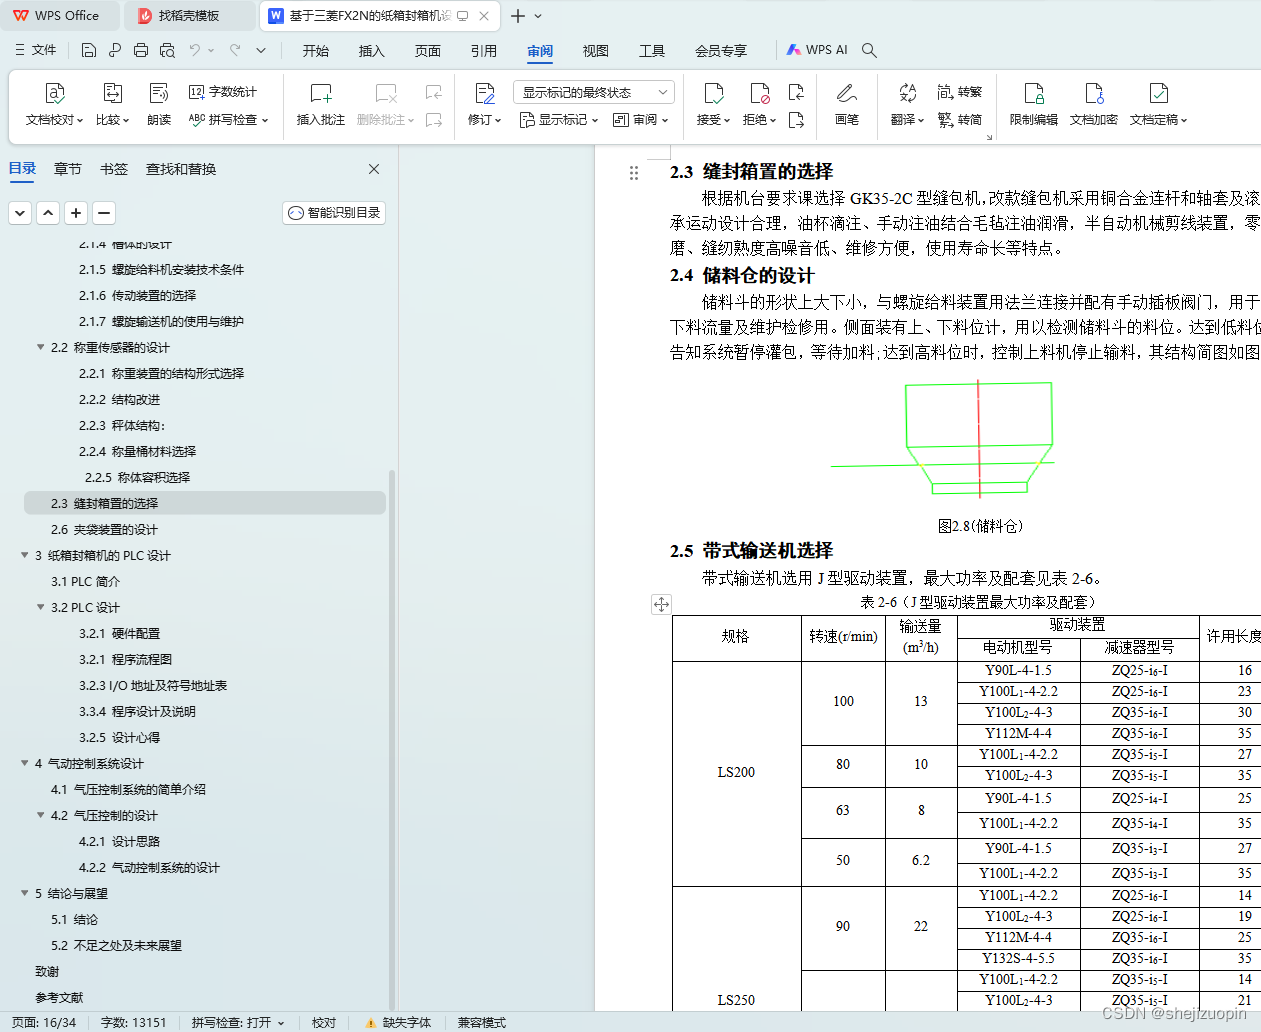The image size is (1261, 1032).
Task: Open the 翻译 translate tool
Action: [x=906, y=104]
